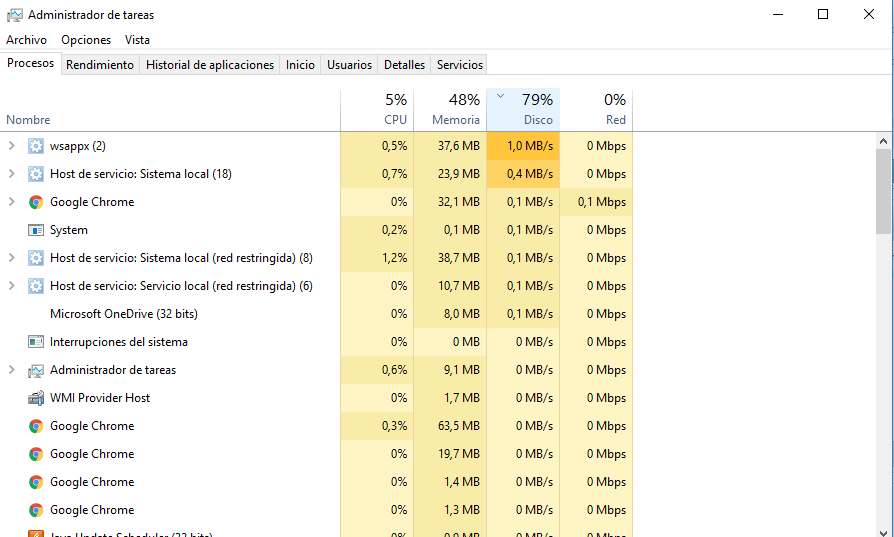Sort processes by the CPU column header

click(377, 110)
